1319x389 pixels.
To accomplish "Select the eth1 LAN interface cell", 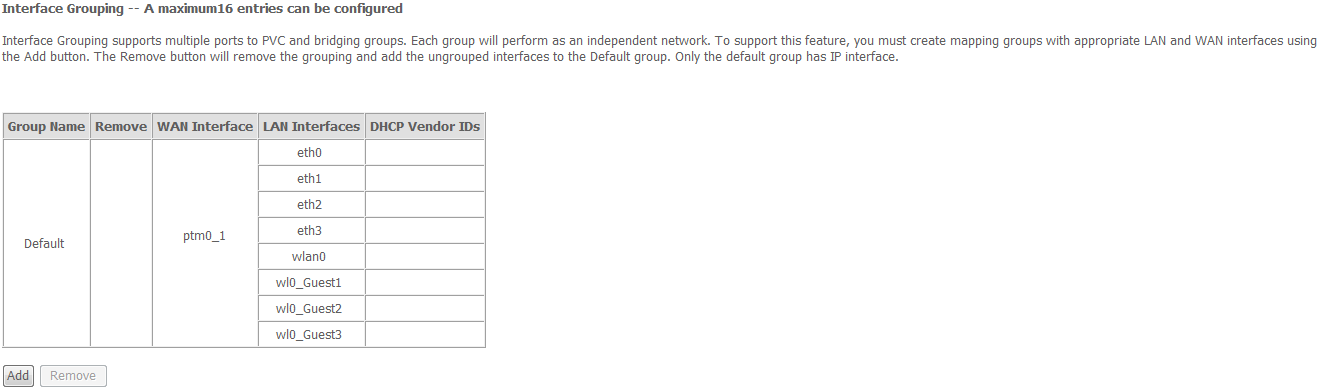I will [311, 179].
